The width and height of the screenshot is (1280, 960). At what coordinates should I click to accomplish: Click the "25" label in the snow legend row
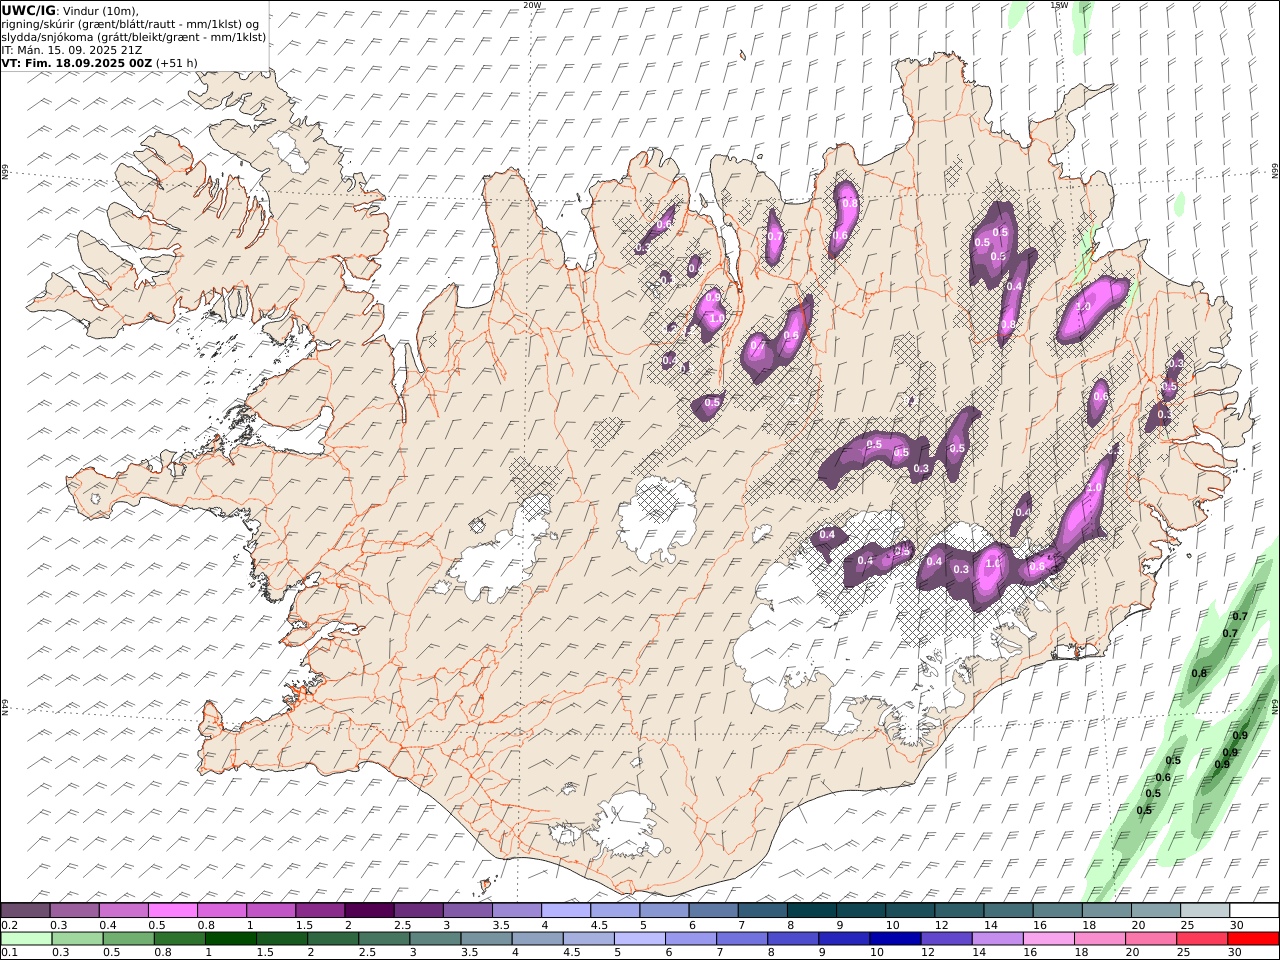pos(1187,925)
